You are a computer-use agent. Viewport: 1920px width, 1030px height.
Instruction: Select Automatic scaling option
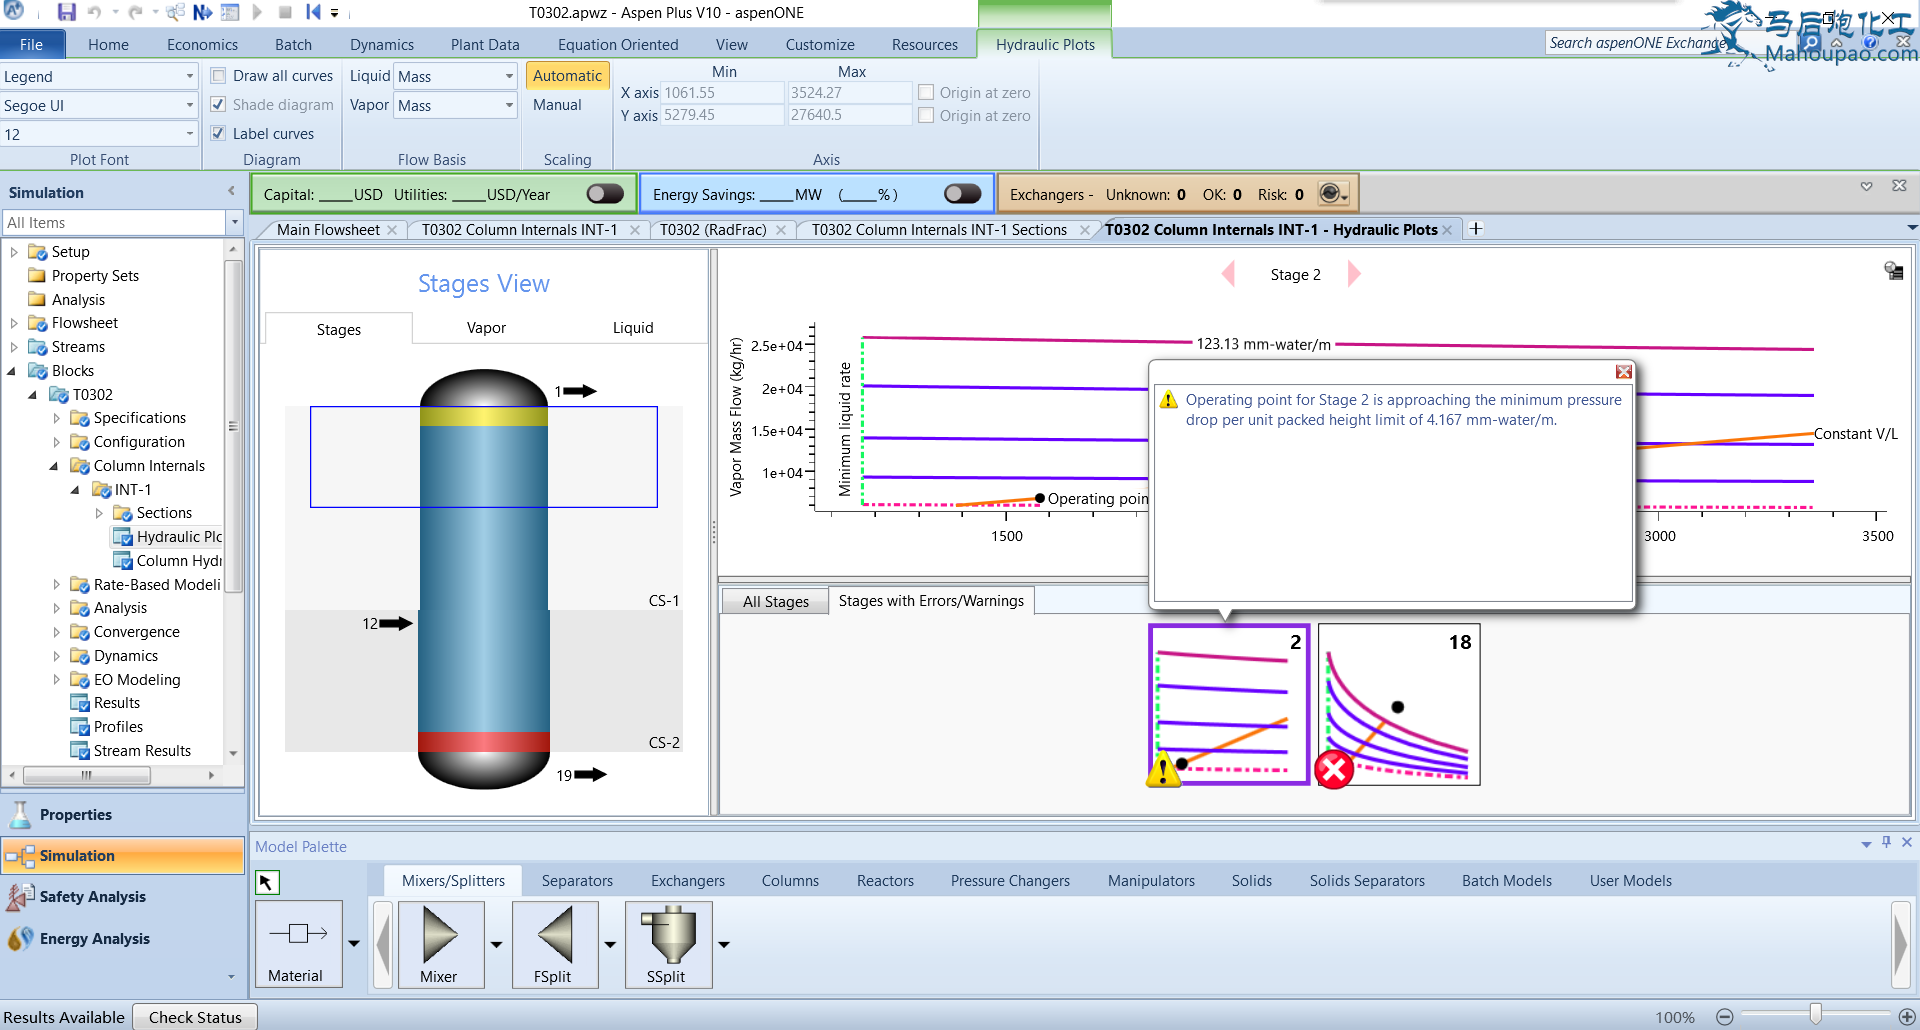click(x=567, y=76)
